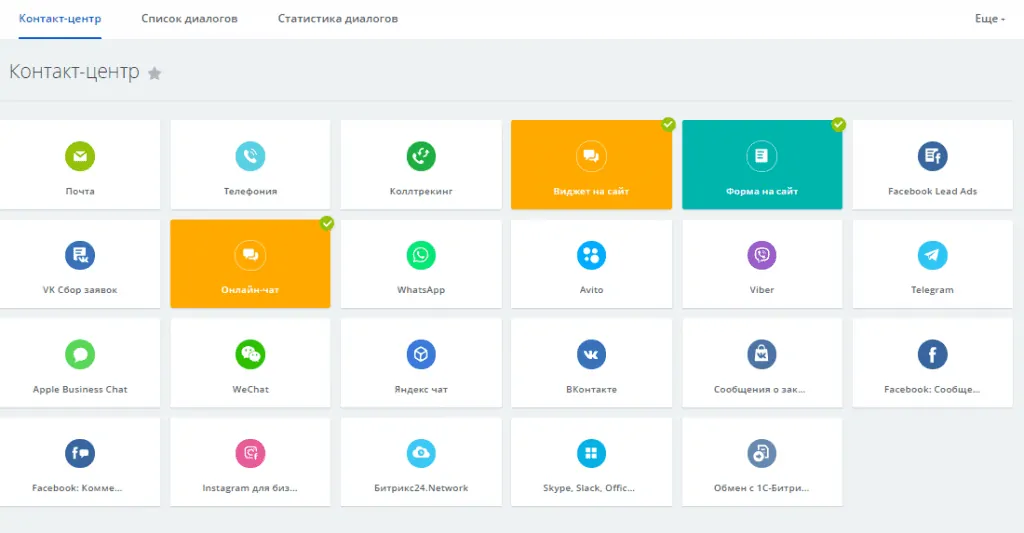Switch to the Список диалогов tab
The width and height of the screenshot is (1024, 533).
coord(189,18)
